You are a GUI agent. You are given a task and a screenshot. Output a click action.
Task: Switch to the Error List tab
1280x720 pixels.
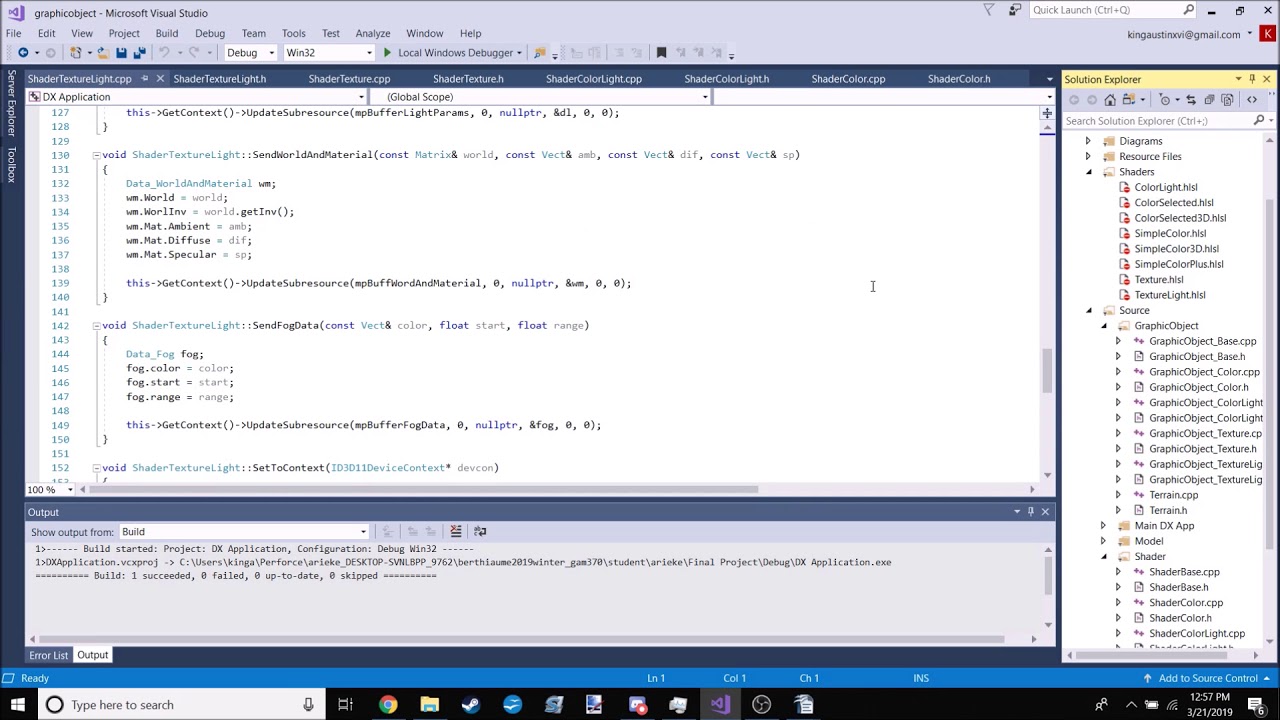coord(48,655)
